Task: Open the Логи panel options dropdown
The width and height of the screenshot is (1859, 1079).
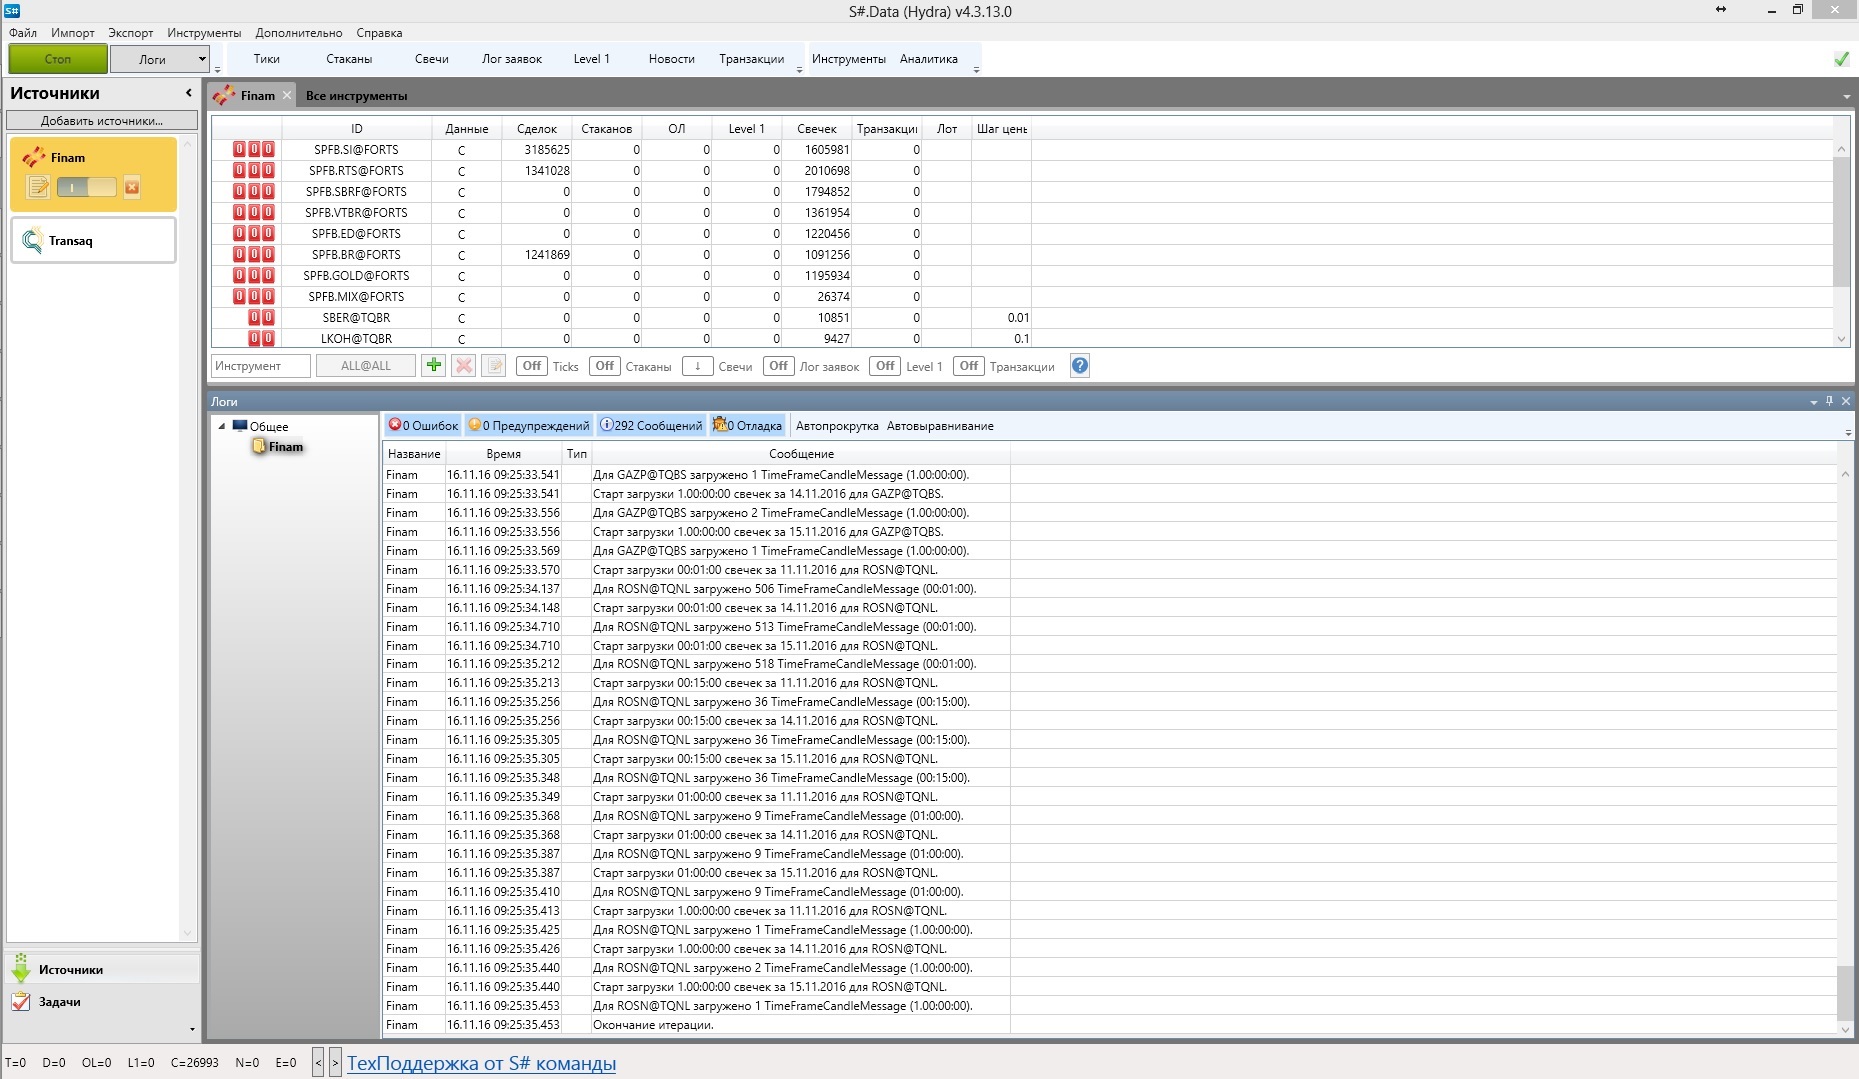Action: click(x=1814, y=402)
